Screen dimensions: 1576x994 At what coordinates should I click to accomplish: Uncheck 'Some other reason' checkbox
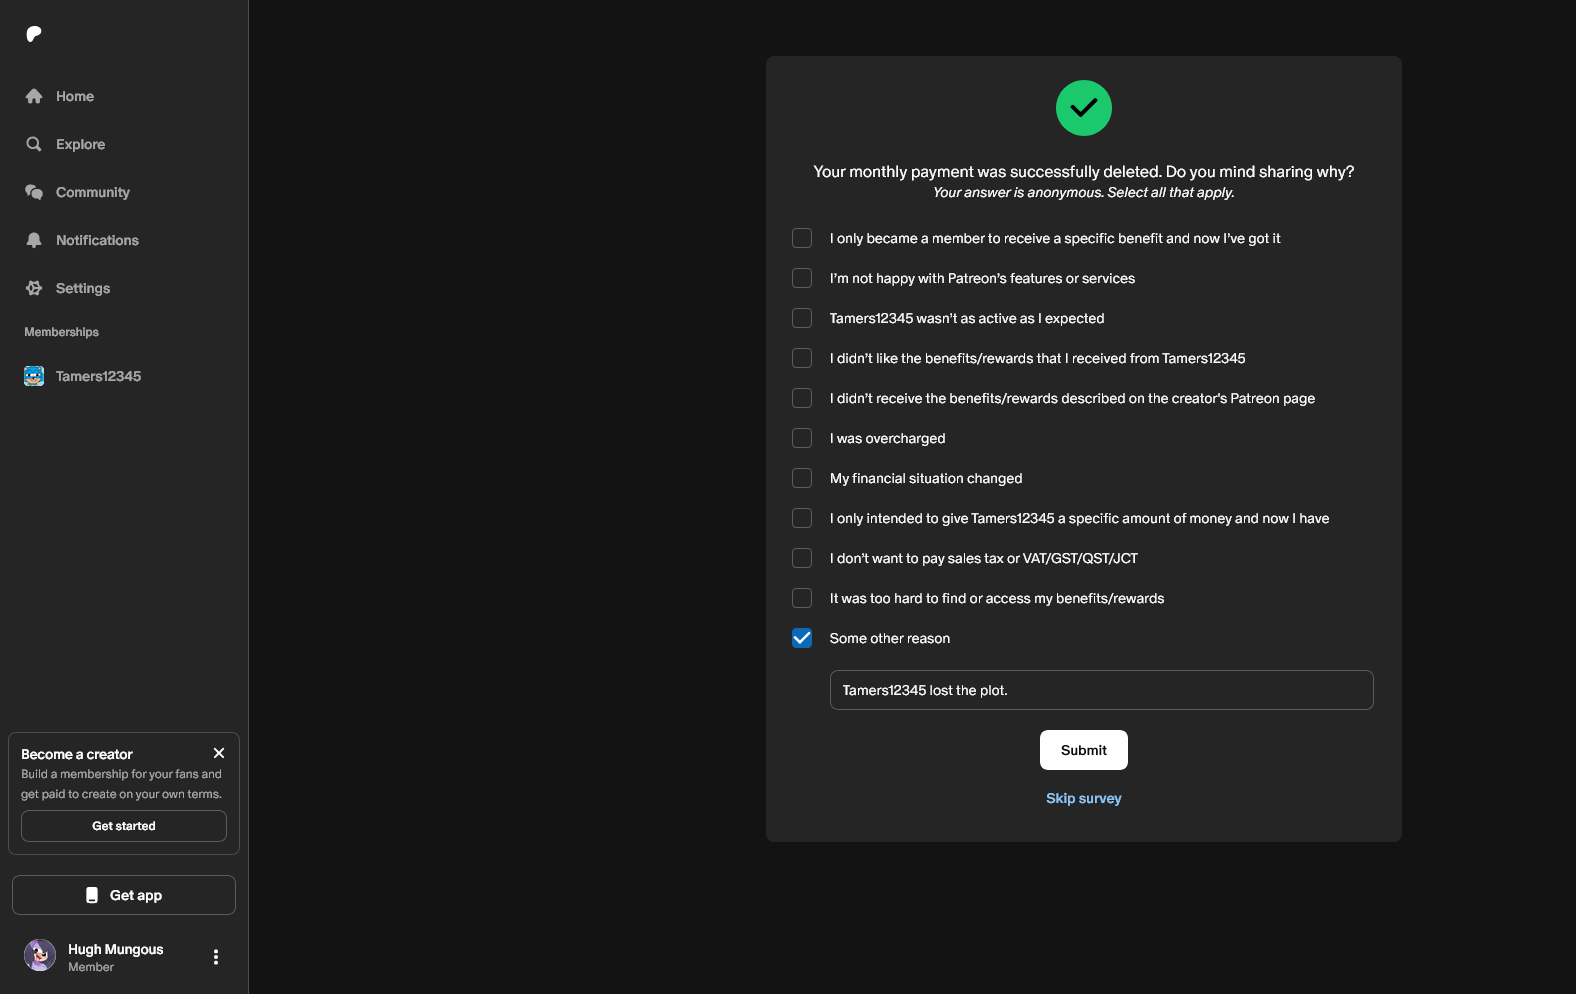point(802,638)
